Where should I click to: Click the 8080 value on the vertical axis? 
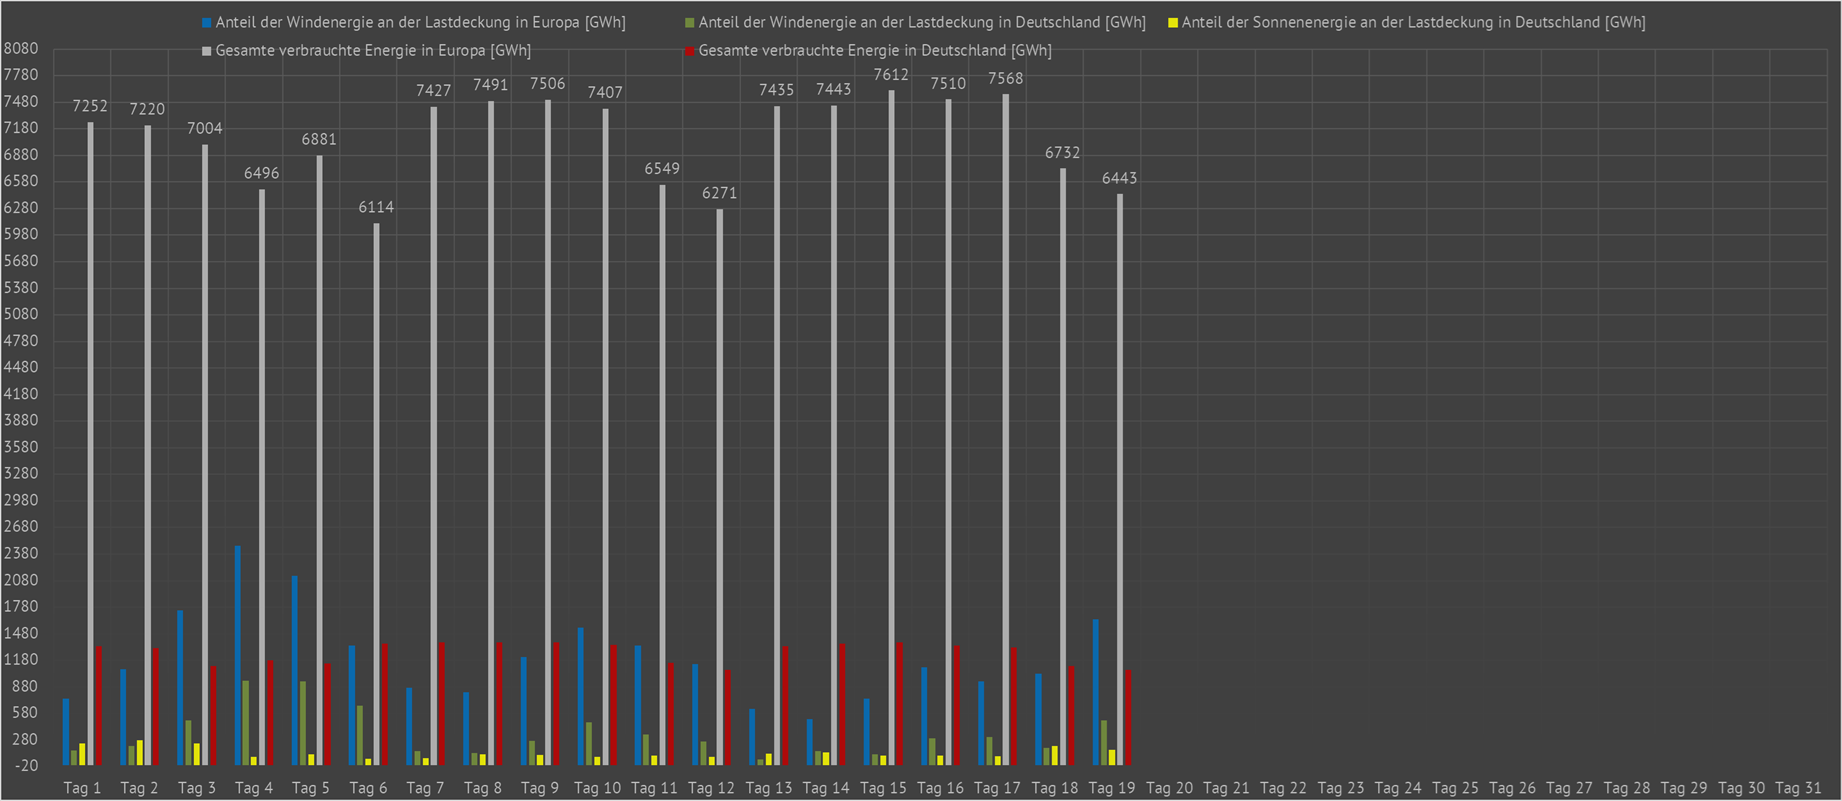pos(21,48)
